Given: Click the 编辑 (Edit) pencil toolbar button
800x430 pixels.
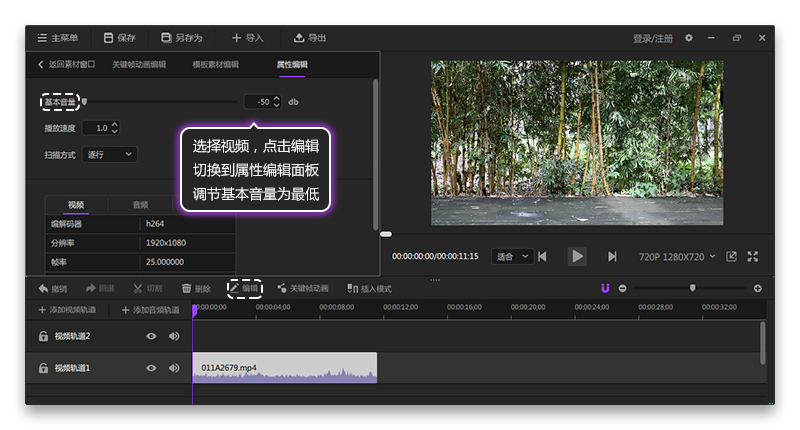Looking at the screenshot, I should pyautogui.click(x=244, y=288).
